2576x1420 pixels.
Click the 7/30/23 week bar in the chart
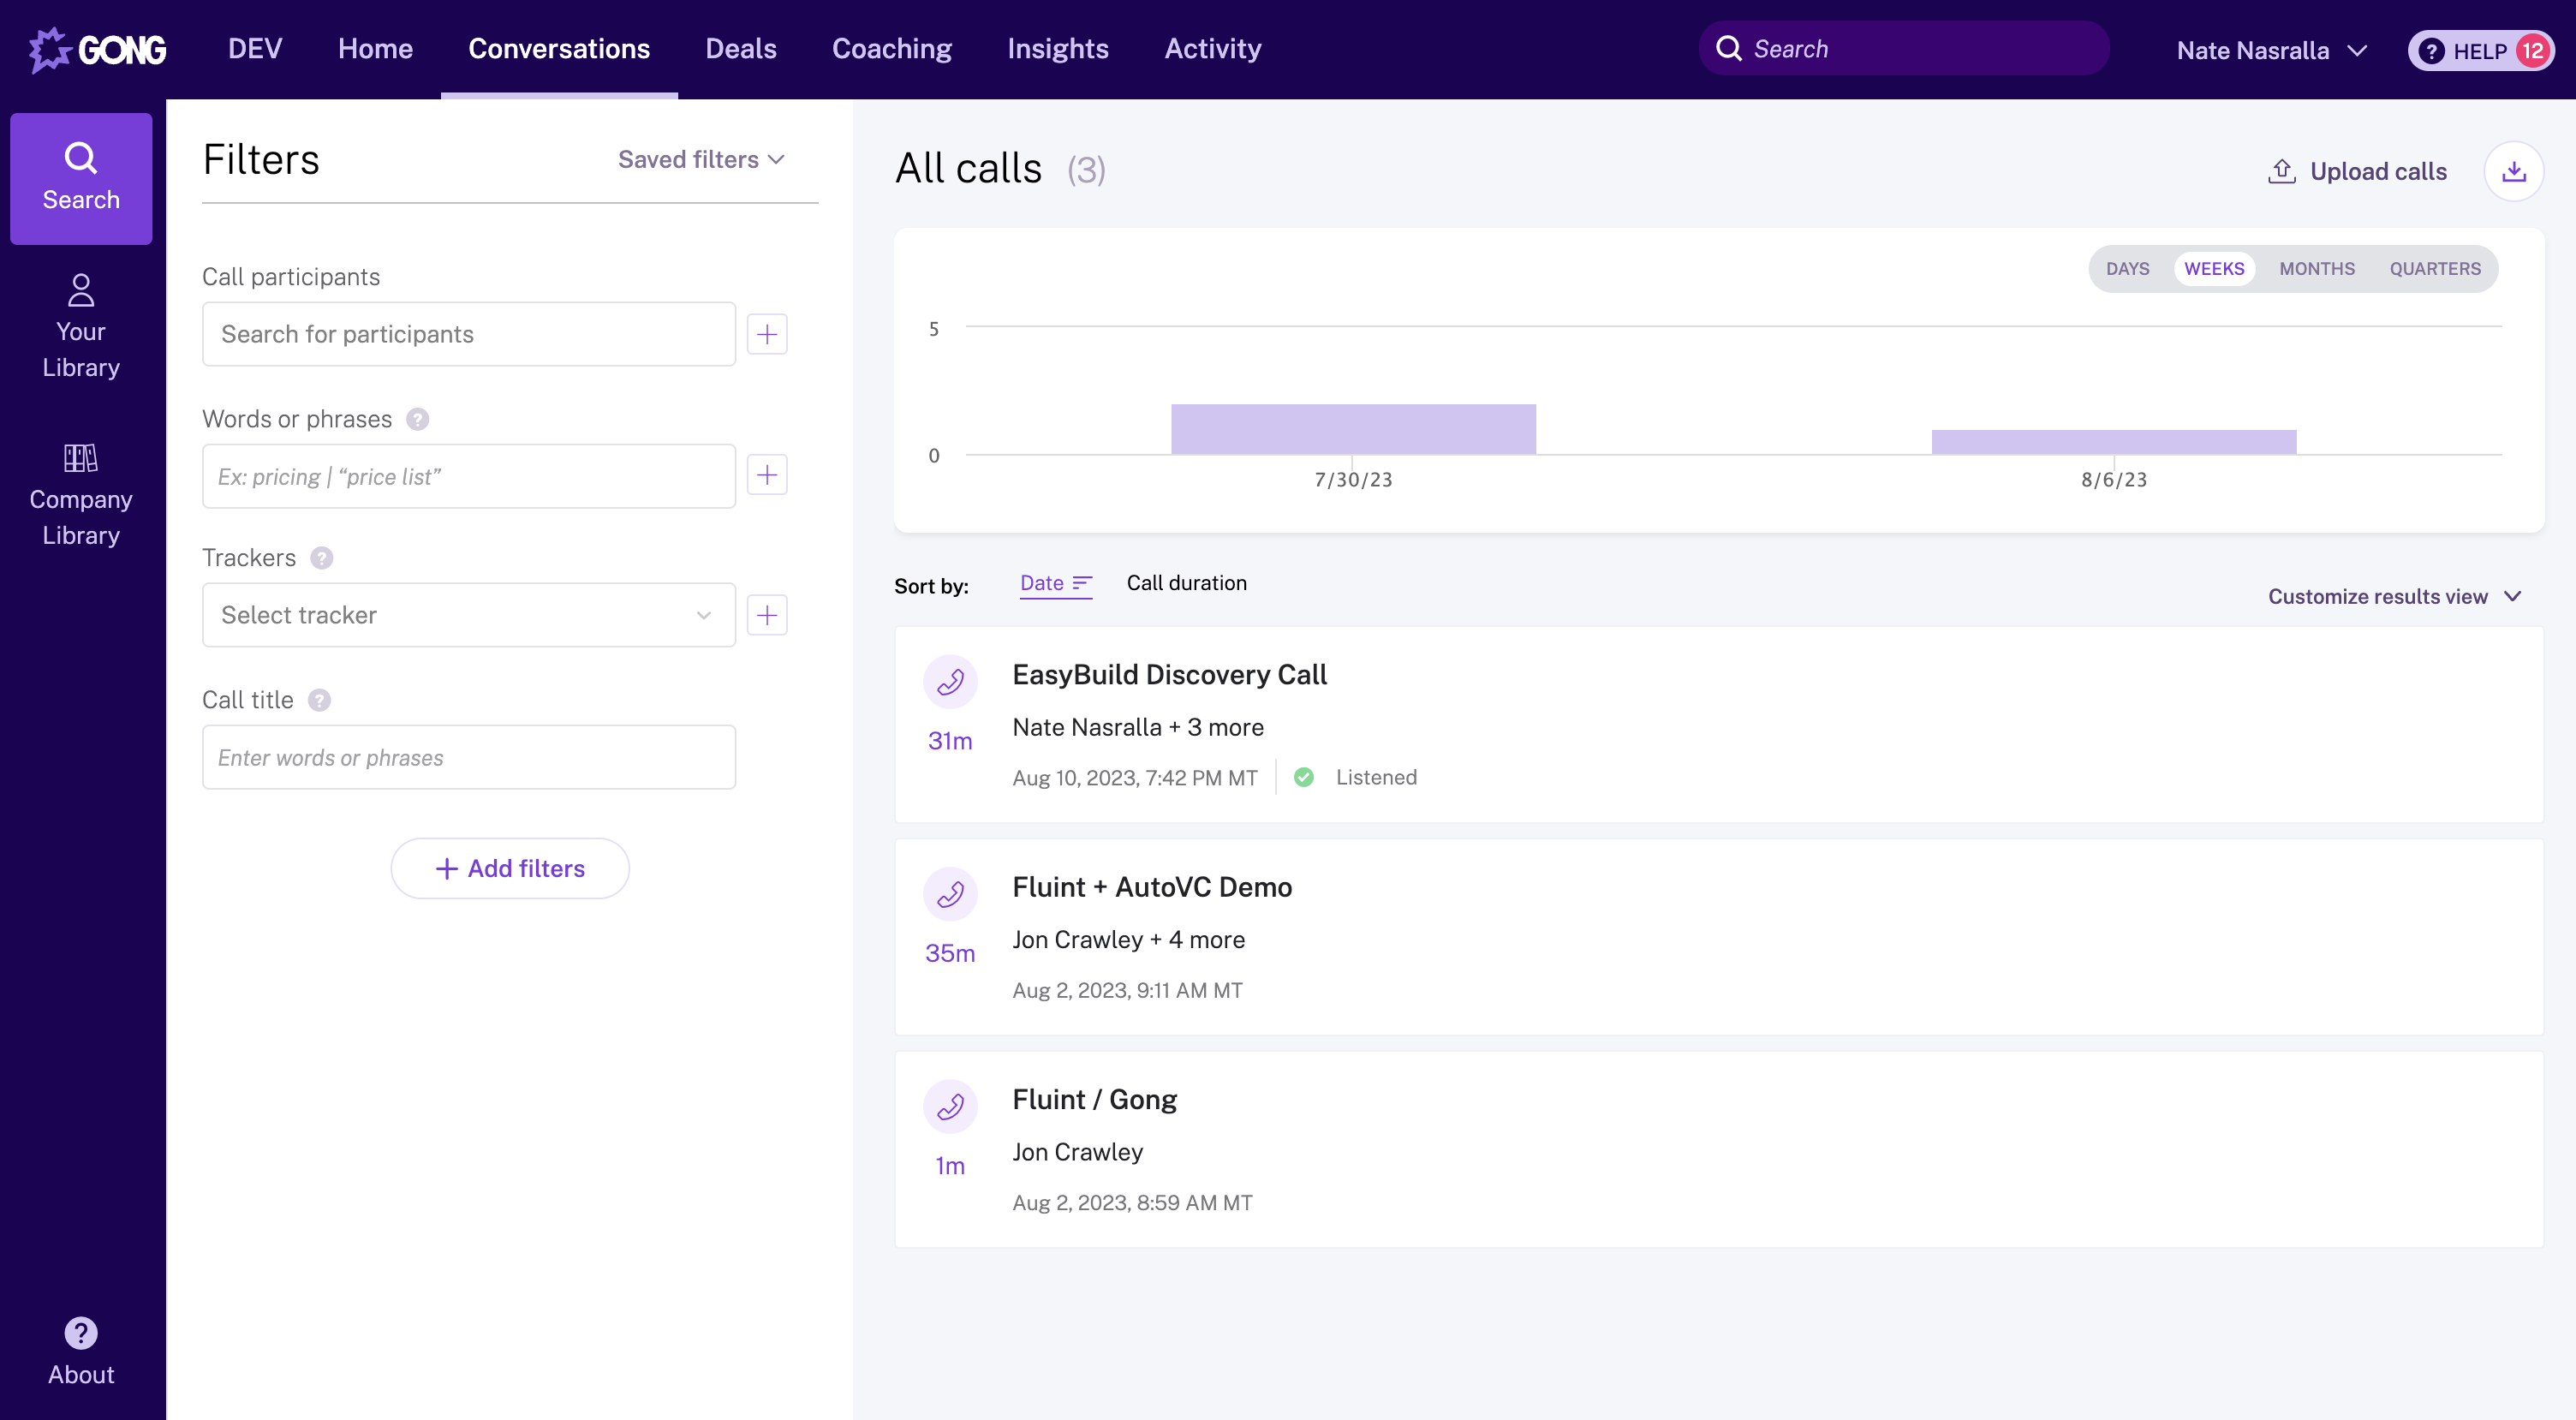pos(1353,429)
